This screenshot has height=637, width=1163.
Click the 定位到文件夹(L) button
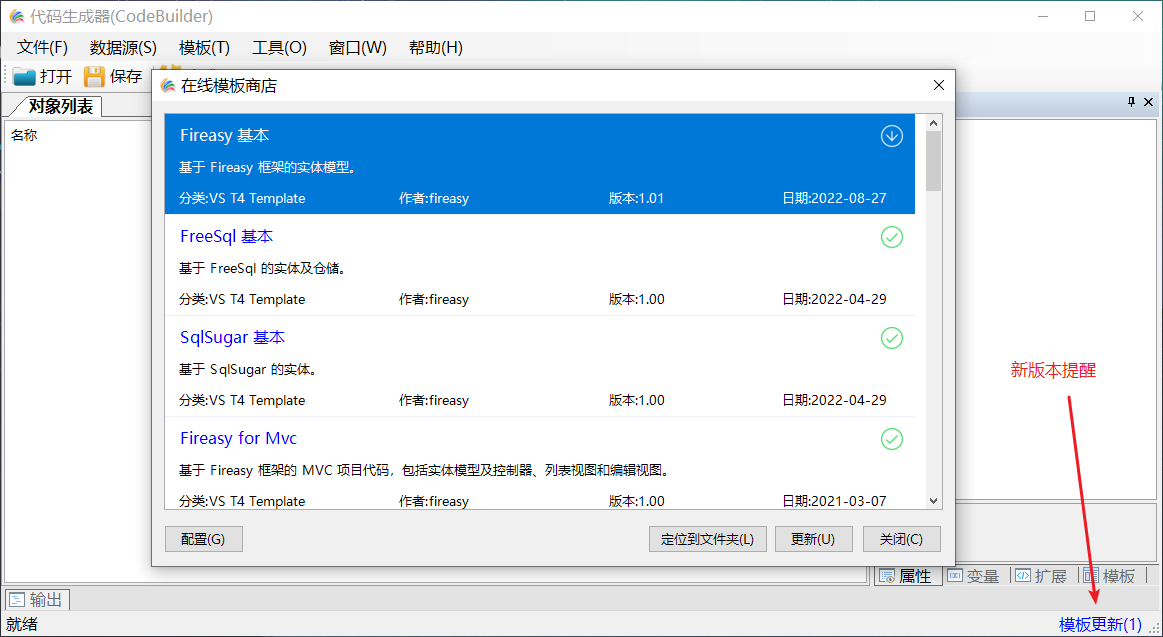708,539
